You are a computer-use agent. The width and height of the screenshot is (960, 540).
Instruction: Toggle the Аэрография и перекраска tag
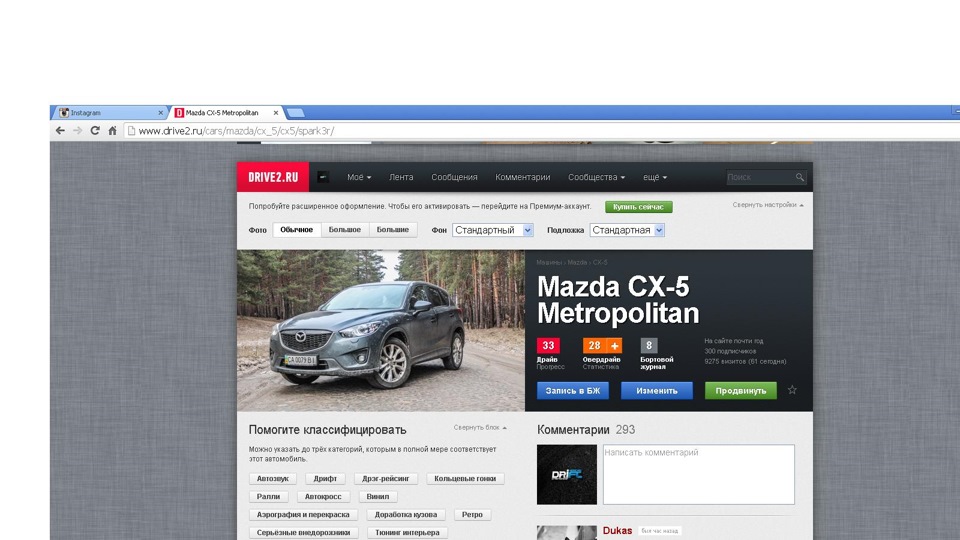[x=303, y=515]
